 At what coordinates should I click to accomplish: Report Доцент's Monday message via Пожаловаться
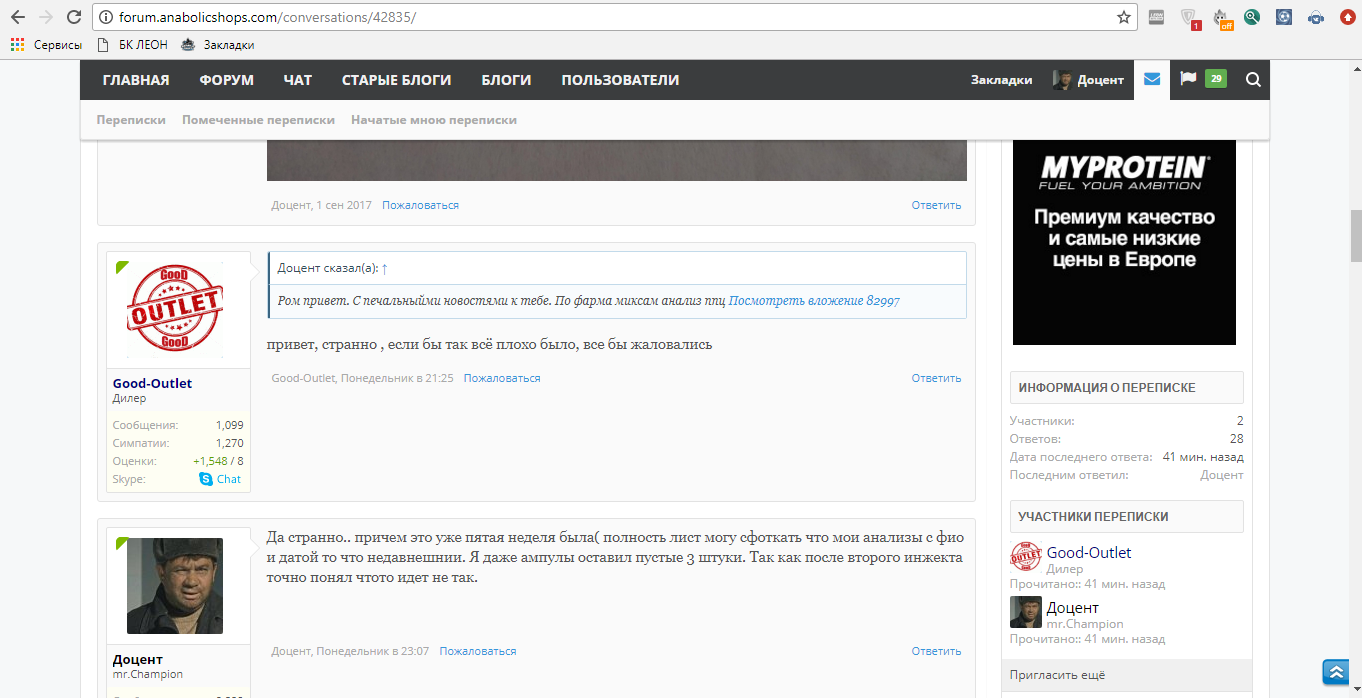(x=478, y=651)
